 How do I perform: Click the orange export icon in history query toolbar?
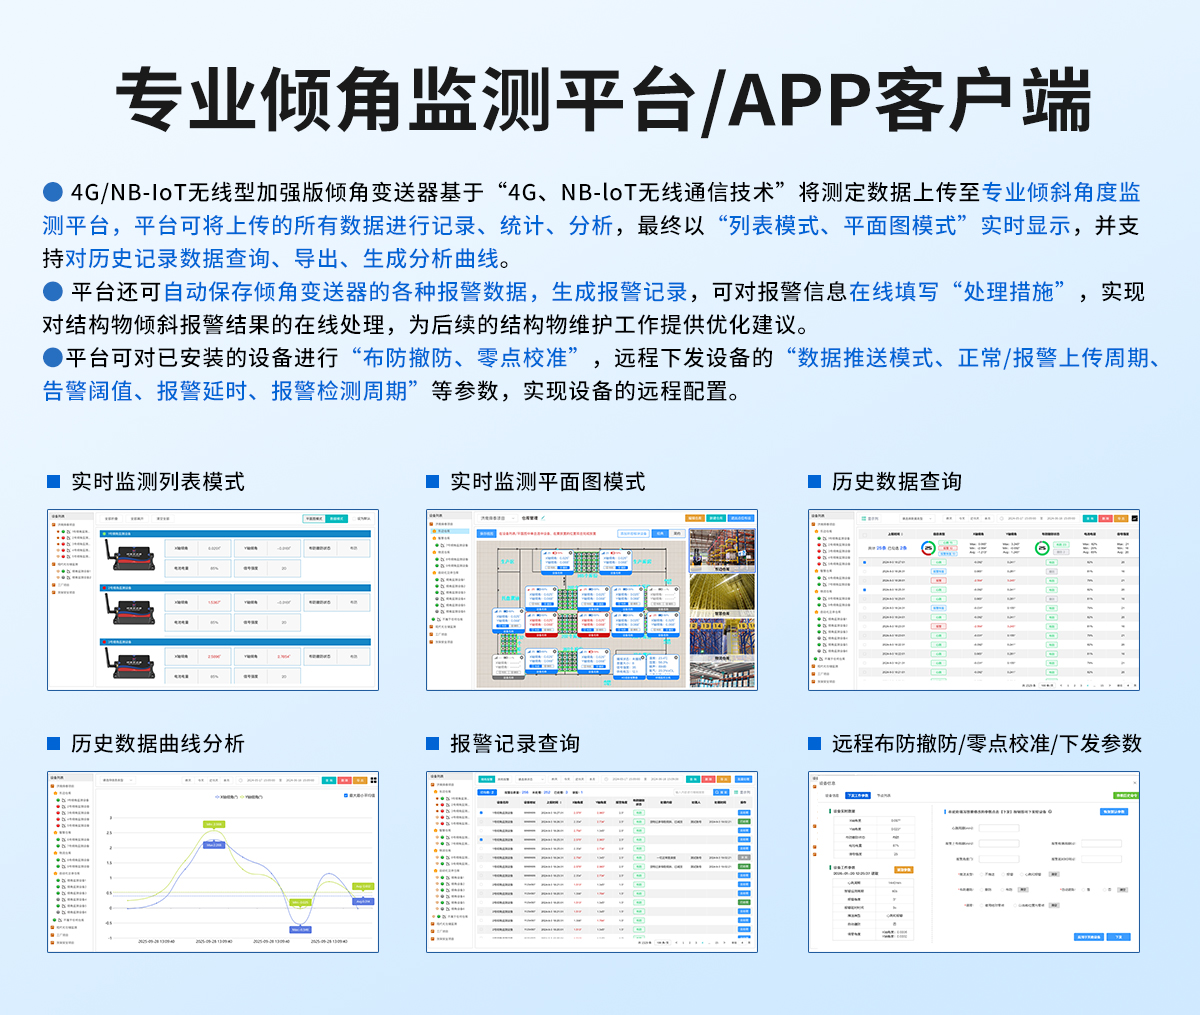[x=1120, y=518]
